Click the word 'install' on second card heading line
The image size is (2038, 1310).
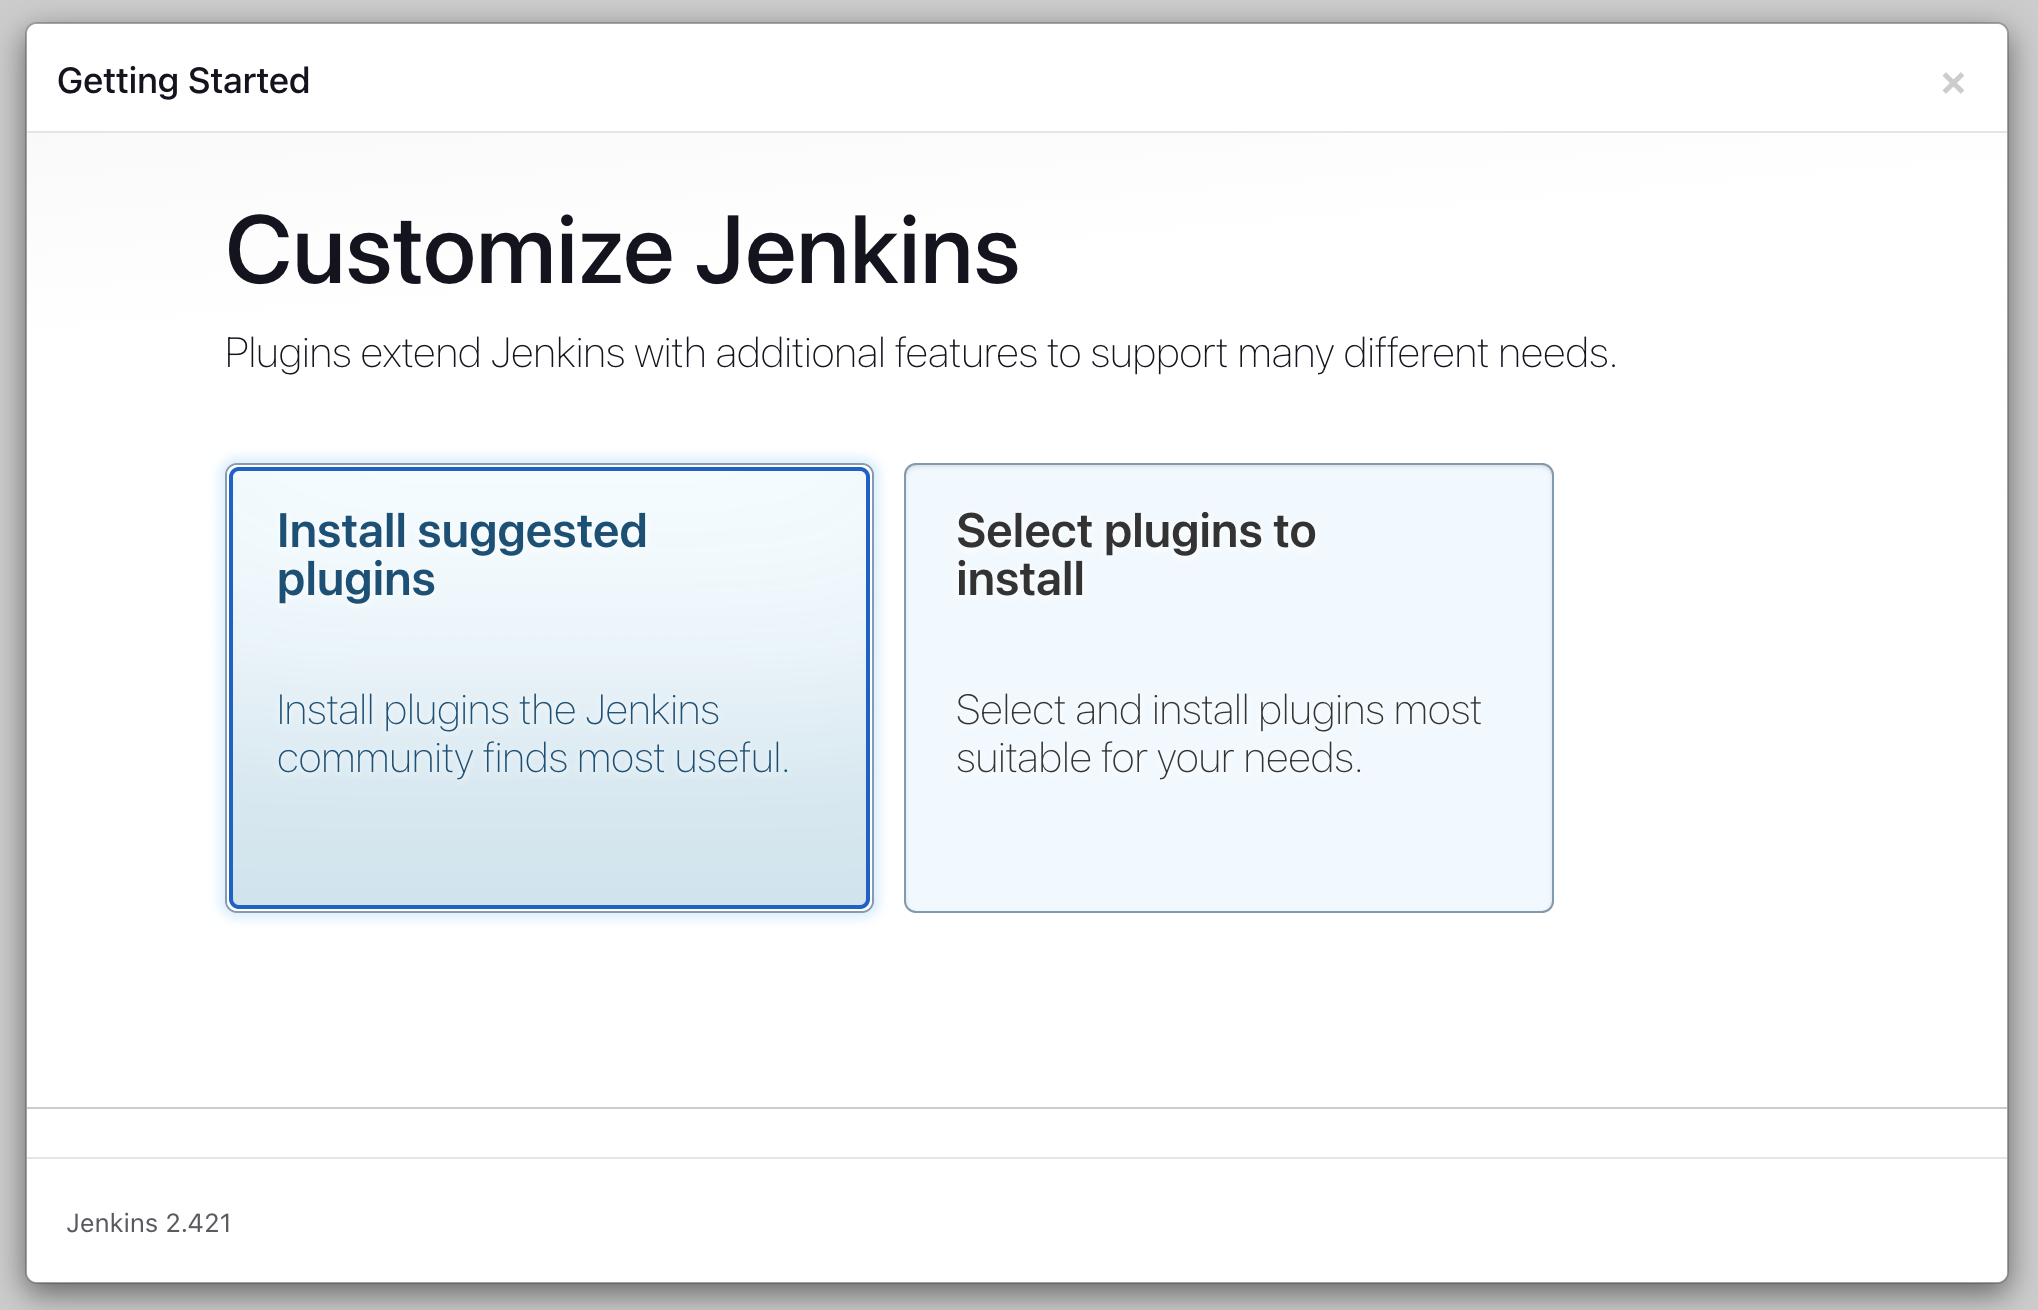tap(1020, 580)
